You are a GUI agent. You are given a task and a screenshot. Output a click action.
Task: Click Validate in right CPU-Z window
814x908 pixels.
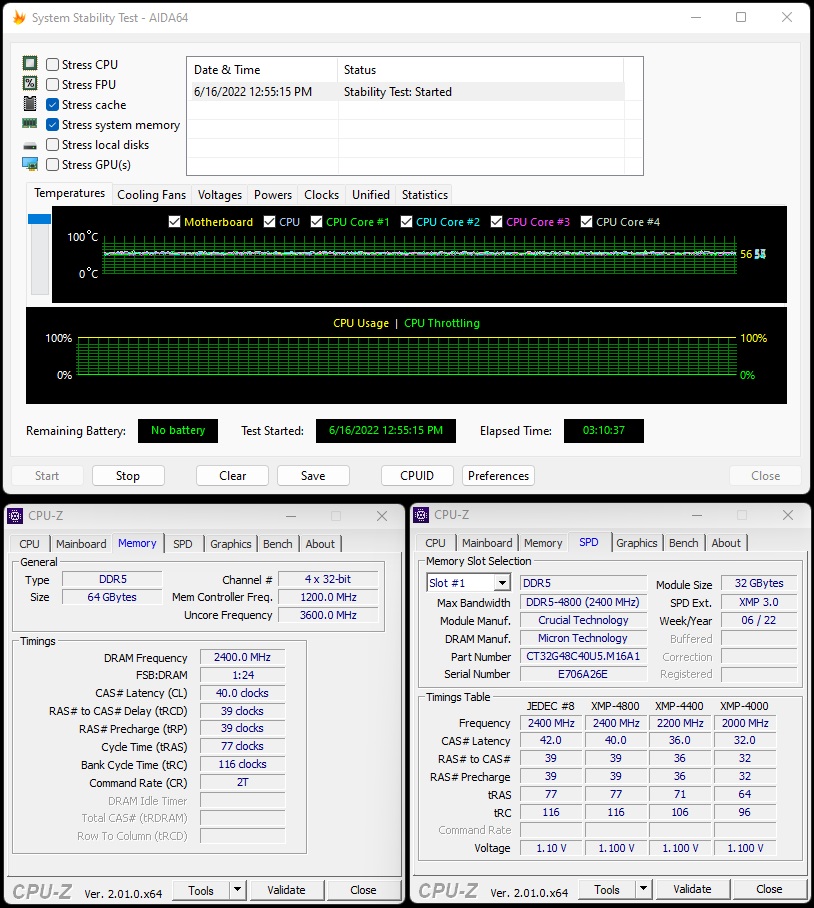692,889
